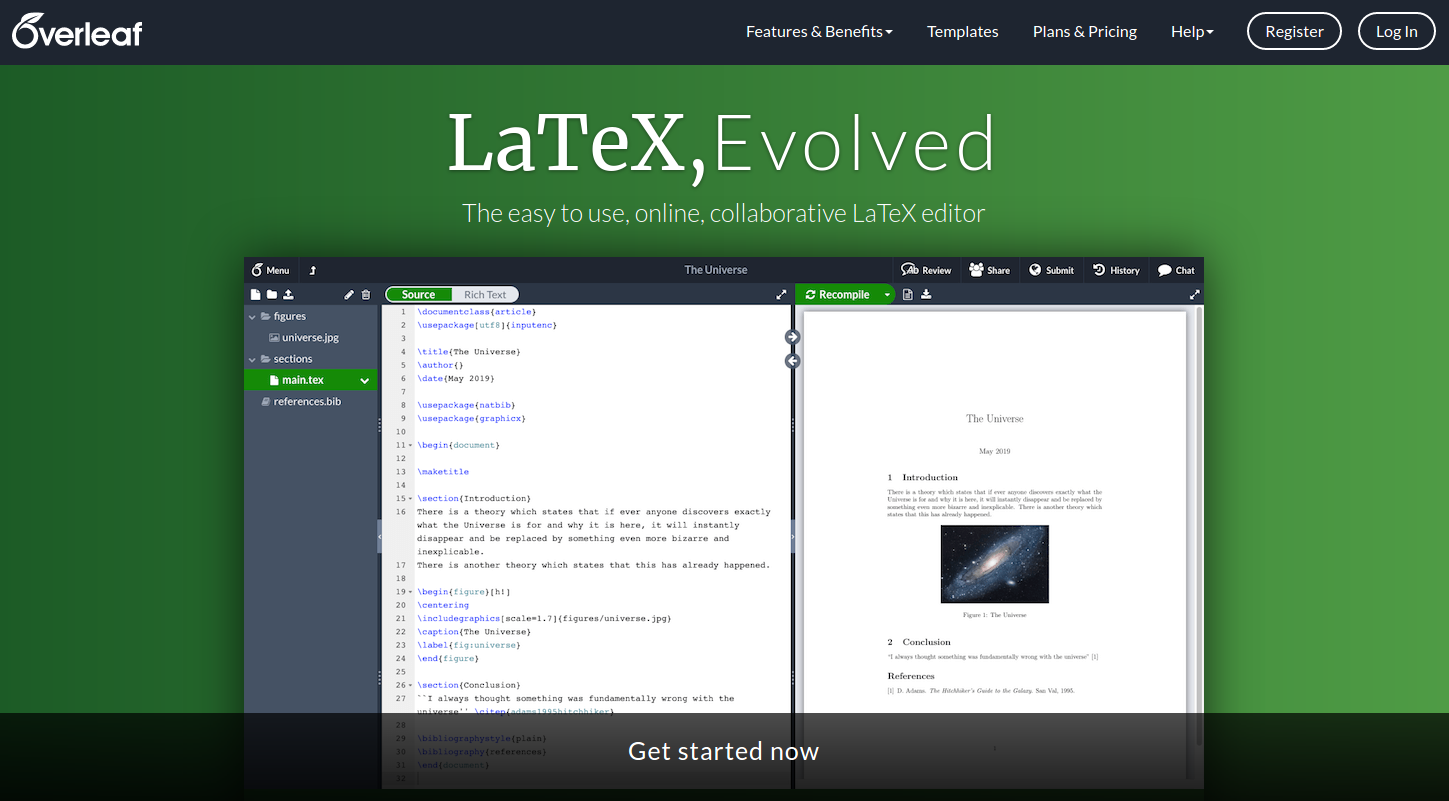Fold the Introduction section at line 15

coord(411,498)
